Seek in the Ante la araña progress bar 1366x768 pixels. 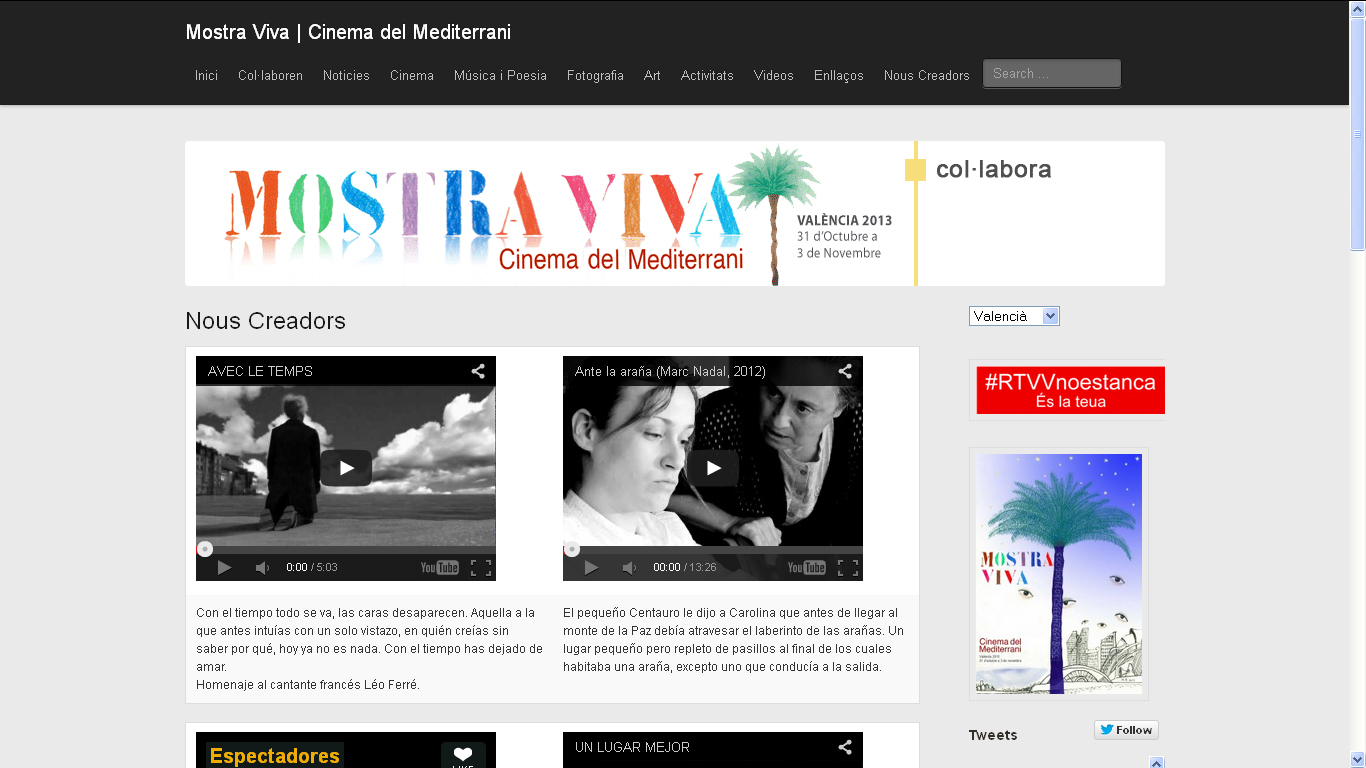pos(713,549)
